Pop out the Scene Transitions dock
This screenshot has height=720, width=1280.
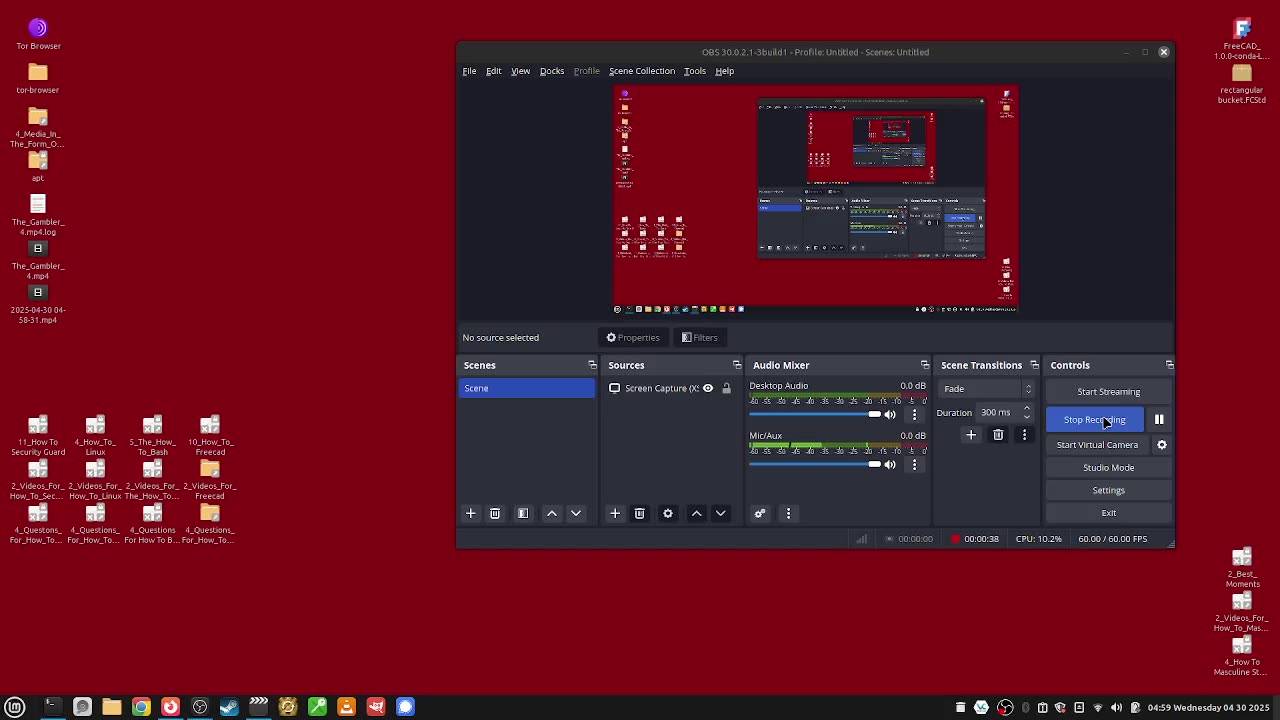click(x=1034, y=365)
